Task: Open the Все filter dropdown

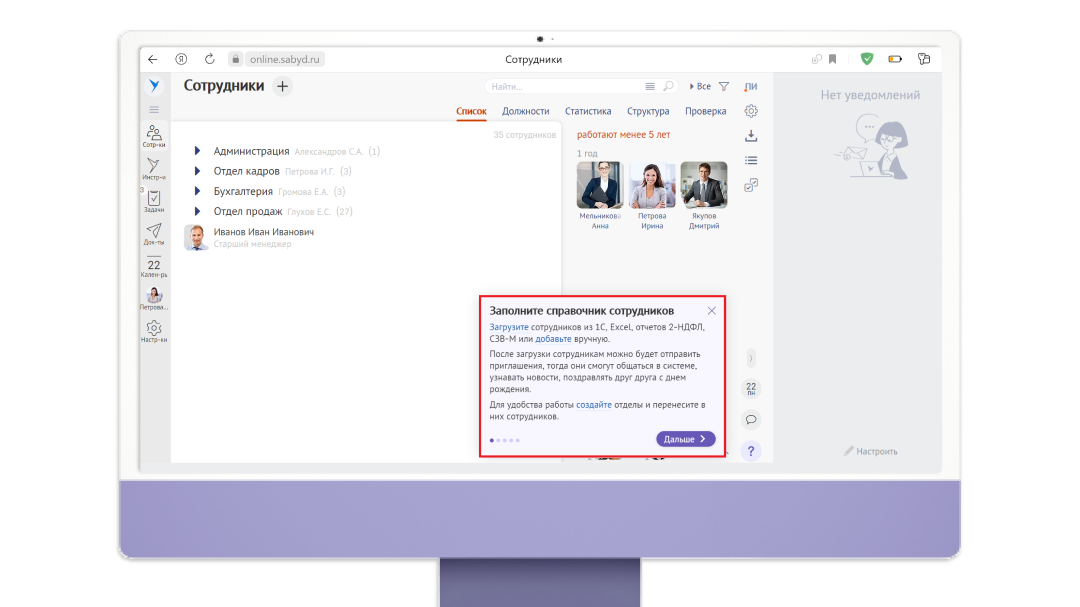Action: pyautogui.click(x=700, y=87)
